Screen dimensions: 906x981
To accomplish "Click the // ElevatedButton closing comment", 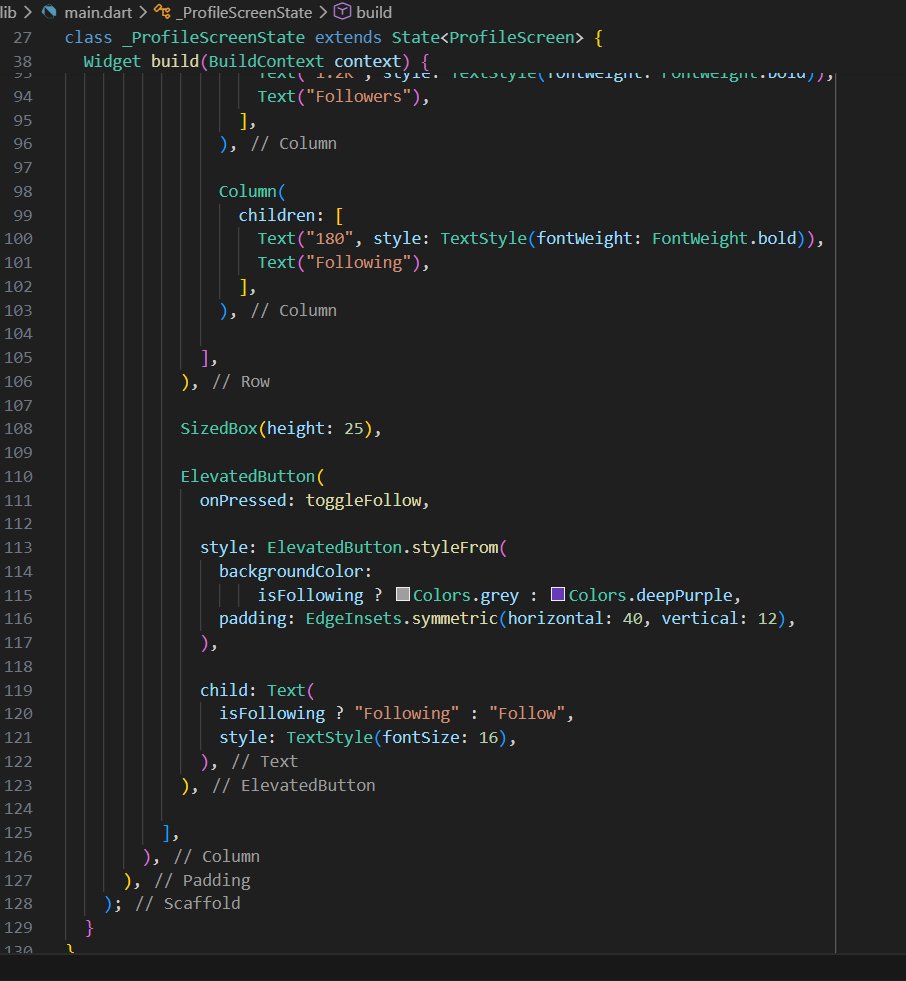I will coord(293,786).
